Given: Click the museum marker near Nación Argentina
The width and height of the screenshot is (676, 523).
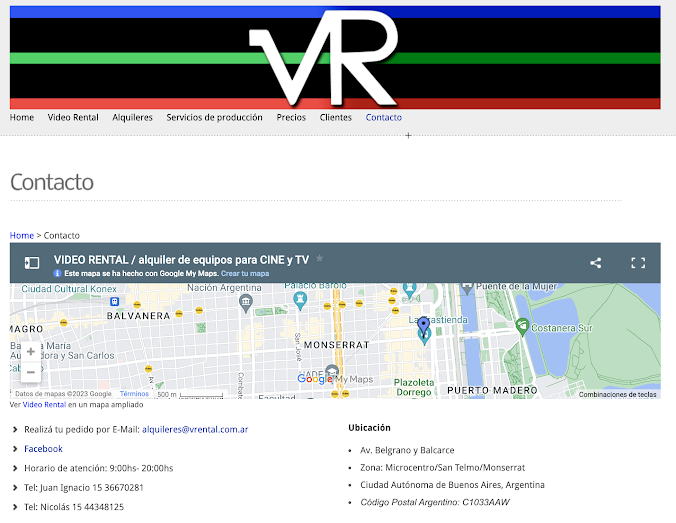Looking at the screenshot, I should pos(246,302).
